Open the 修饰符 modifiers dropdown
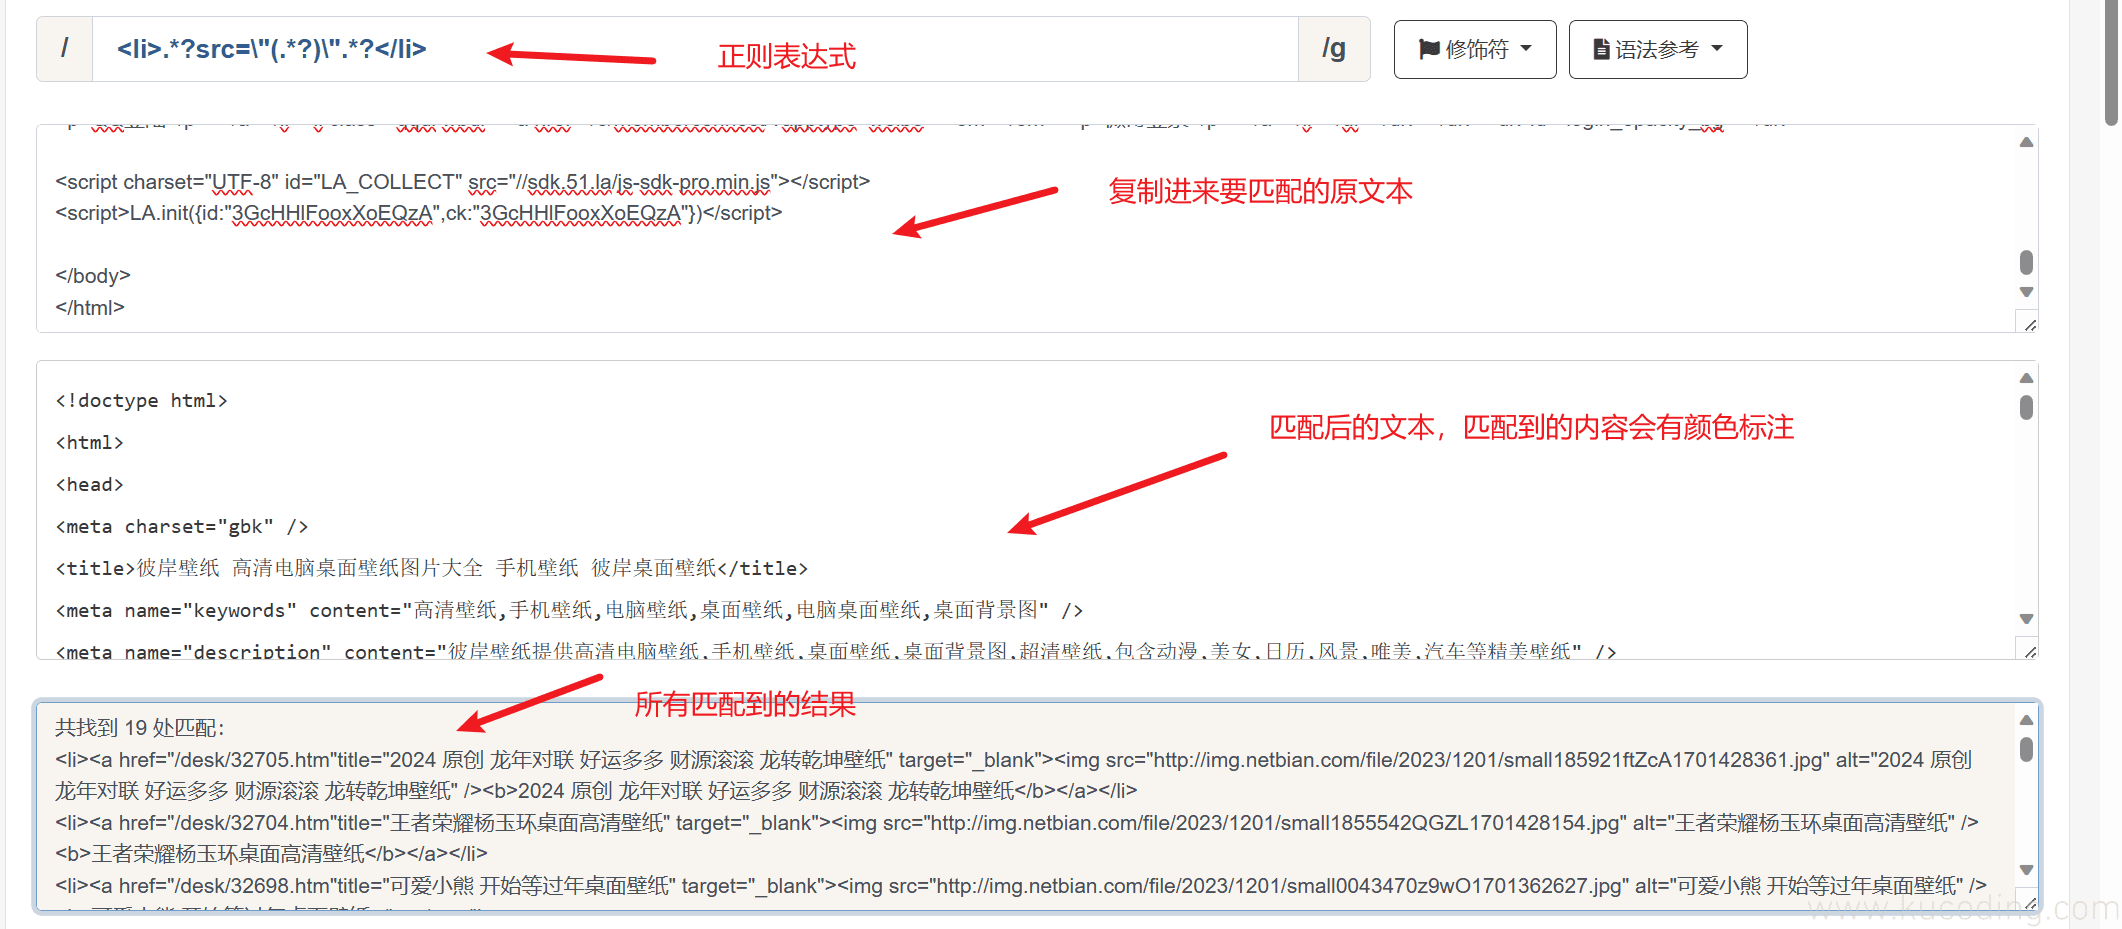Screen dimensions: 2122x929 1475,49
